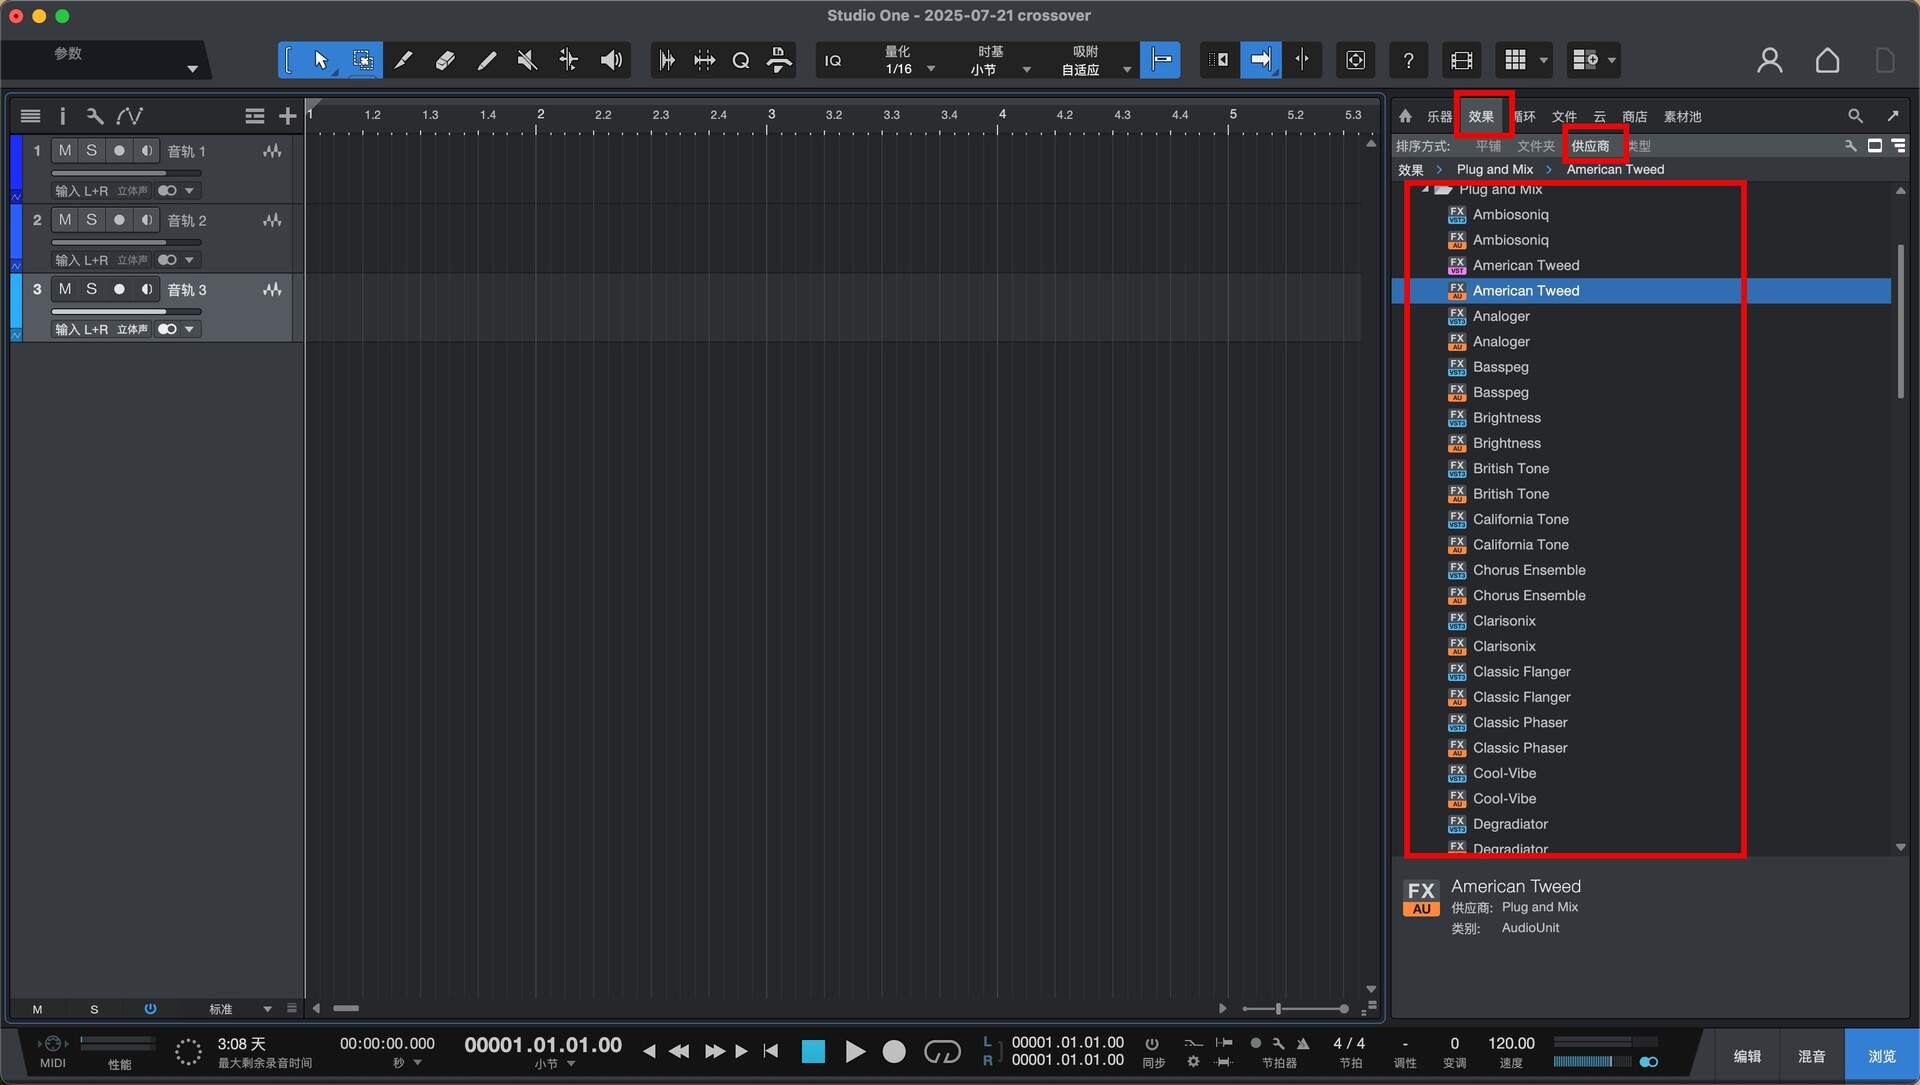Image resolution: width=1920 pixels, height=1085 pixels.
Task: Toggle autoscroll arrow button
Action: 1260,60
